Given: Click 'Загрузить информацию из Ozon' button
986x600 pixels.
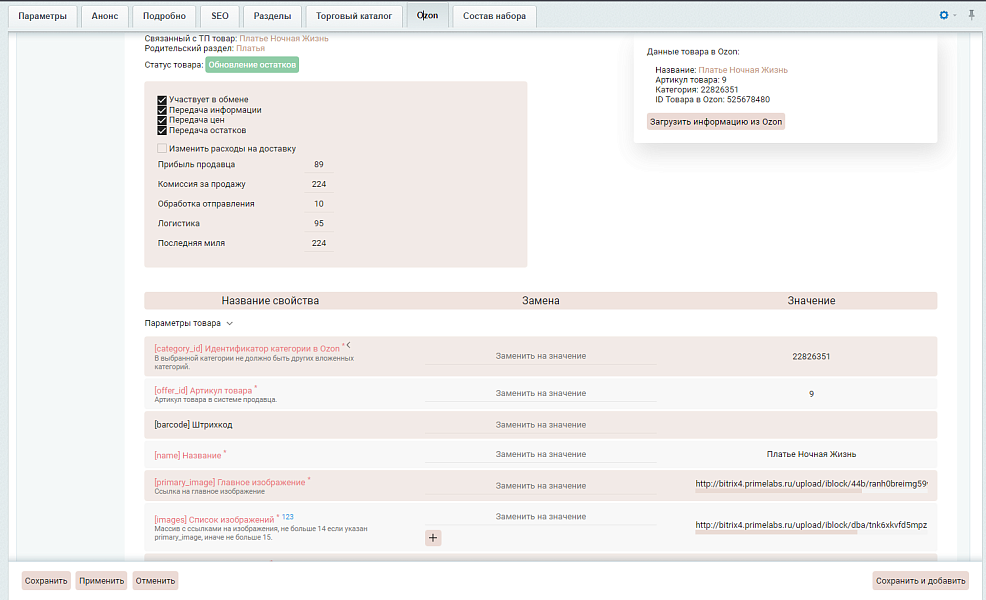Looking at the screenshot, I should 716,122.
